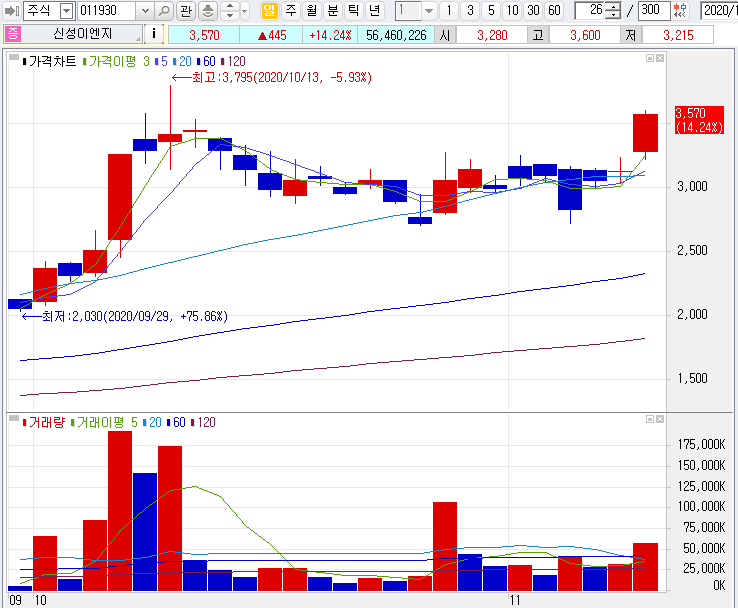Select the 30 interval preset button
Viewport: 738px width, 608px height.
(x=533, y=10)
